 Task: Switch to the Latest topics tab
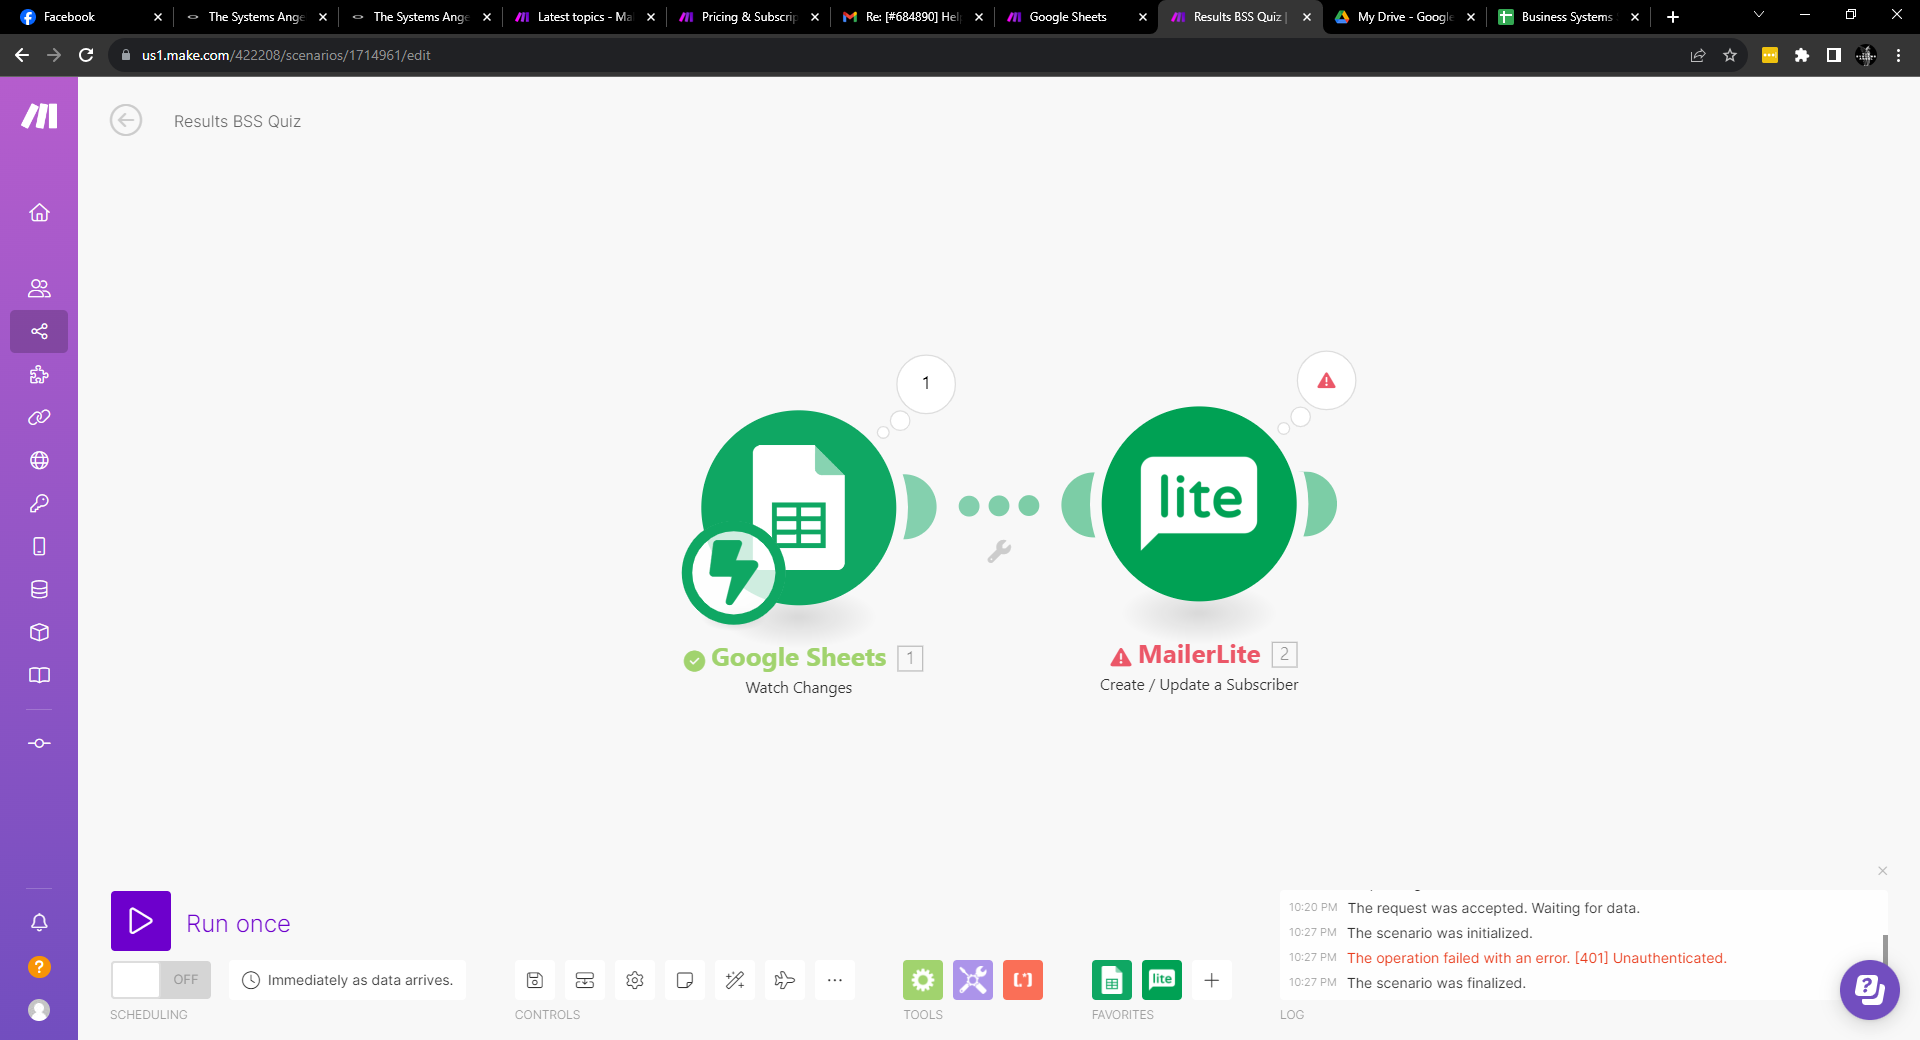584,17
